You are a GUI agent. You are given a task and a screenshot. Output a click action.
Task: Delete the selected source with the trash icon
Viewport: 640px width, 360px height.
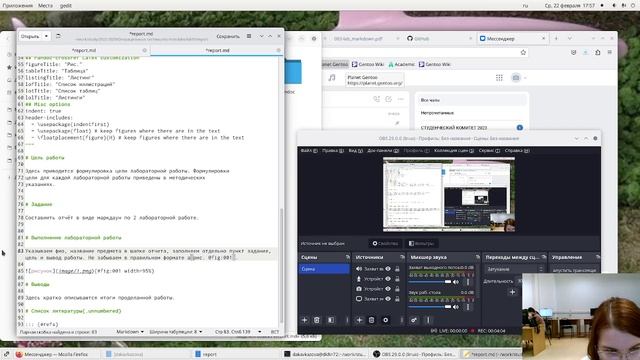[x=371, y=320]
